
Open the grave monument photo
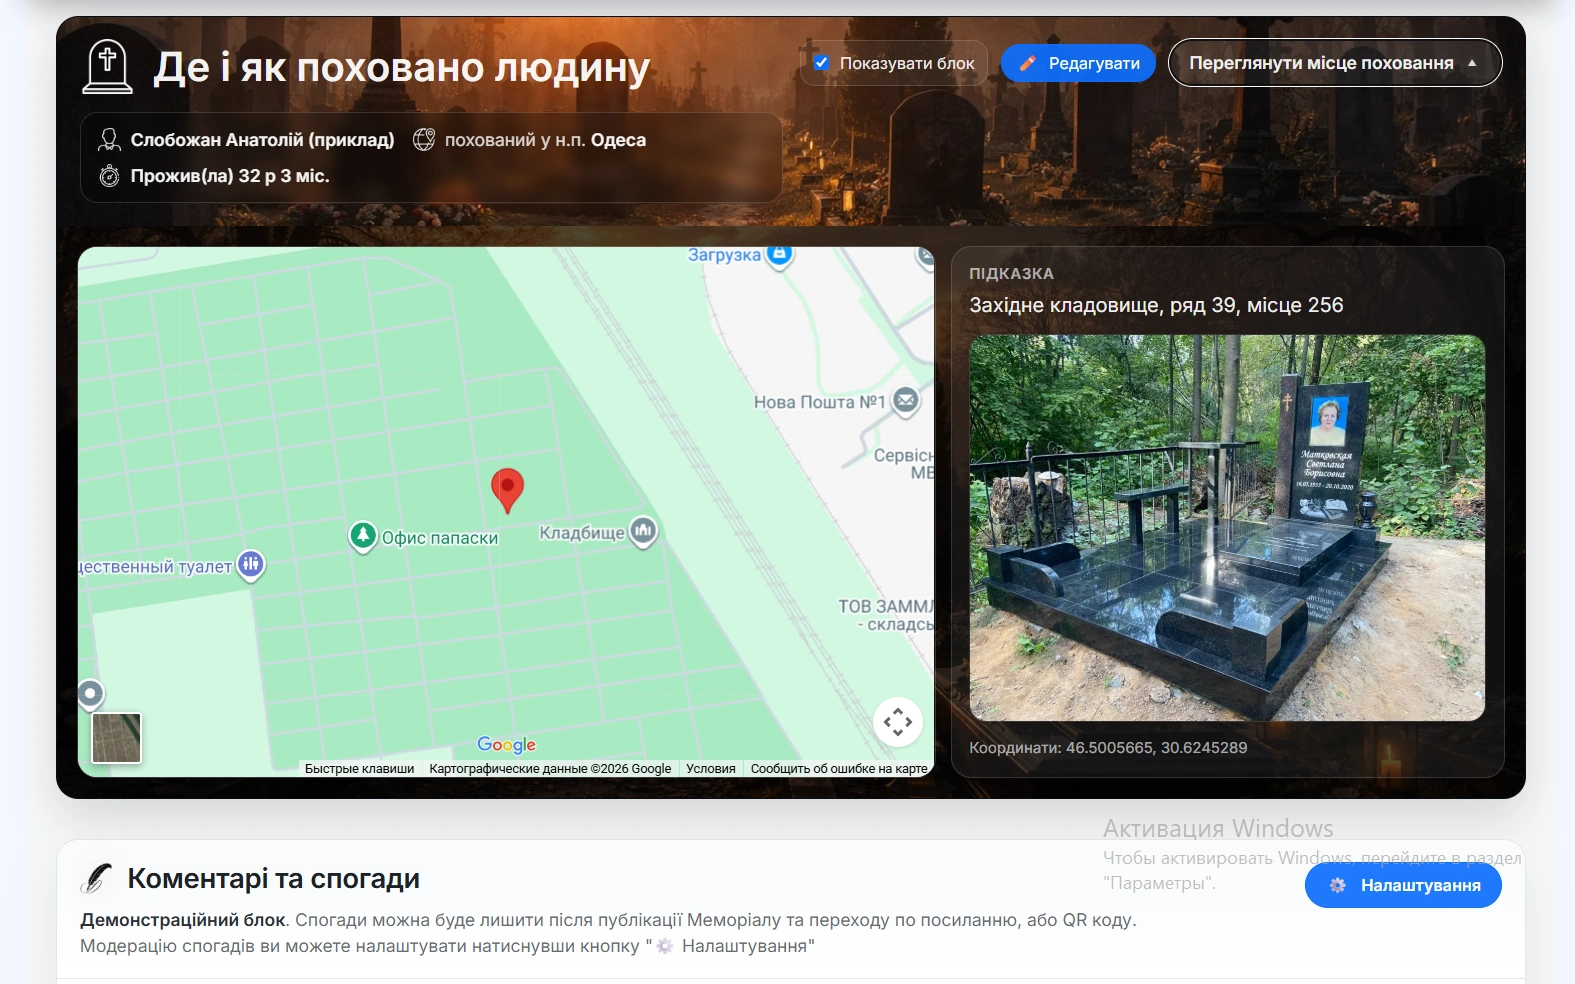[1227, 528]
